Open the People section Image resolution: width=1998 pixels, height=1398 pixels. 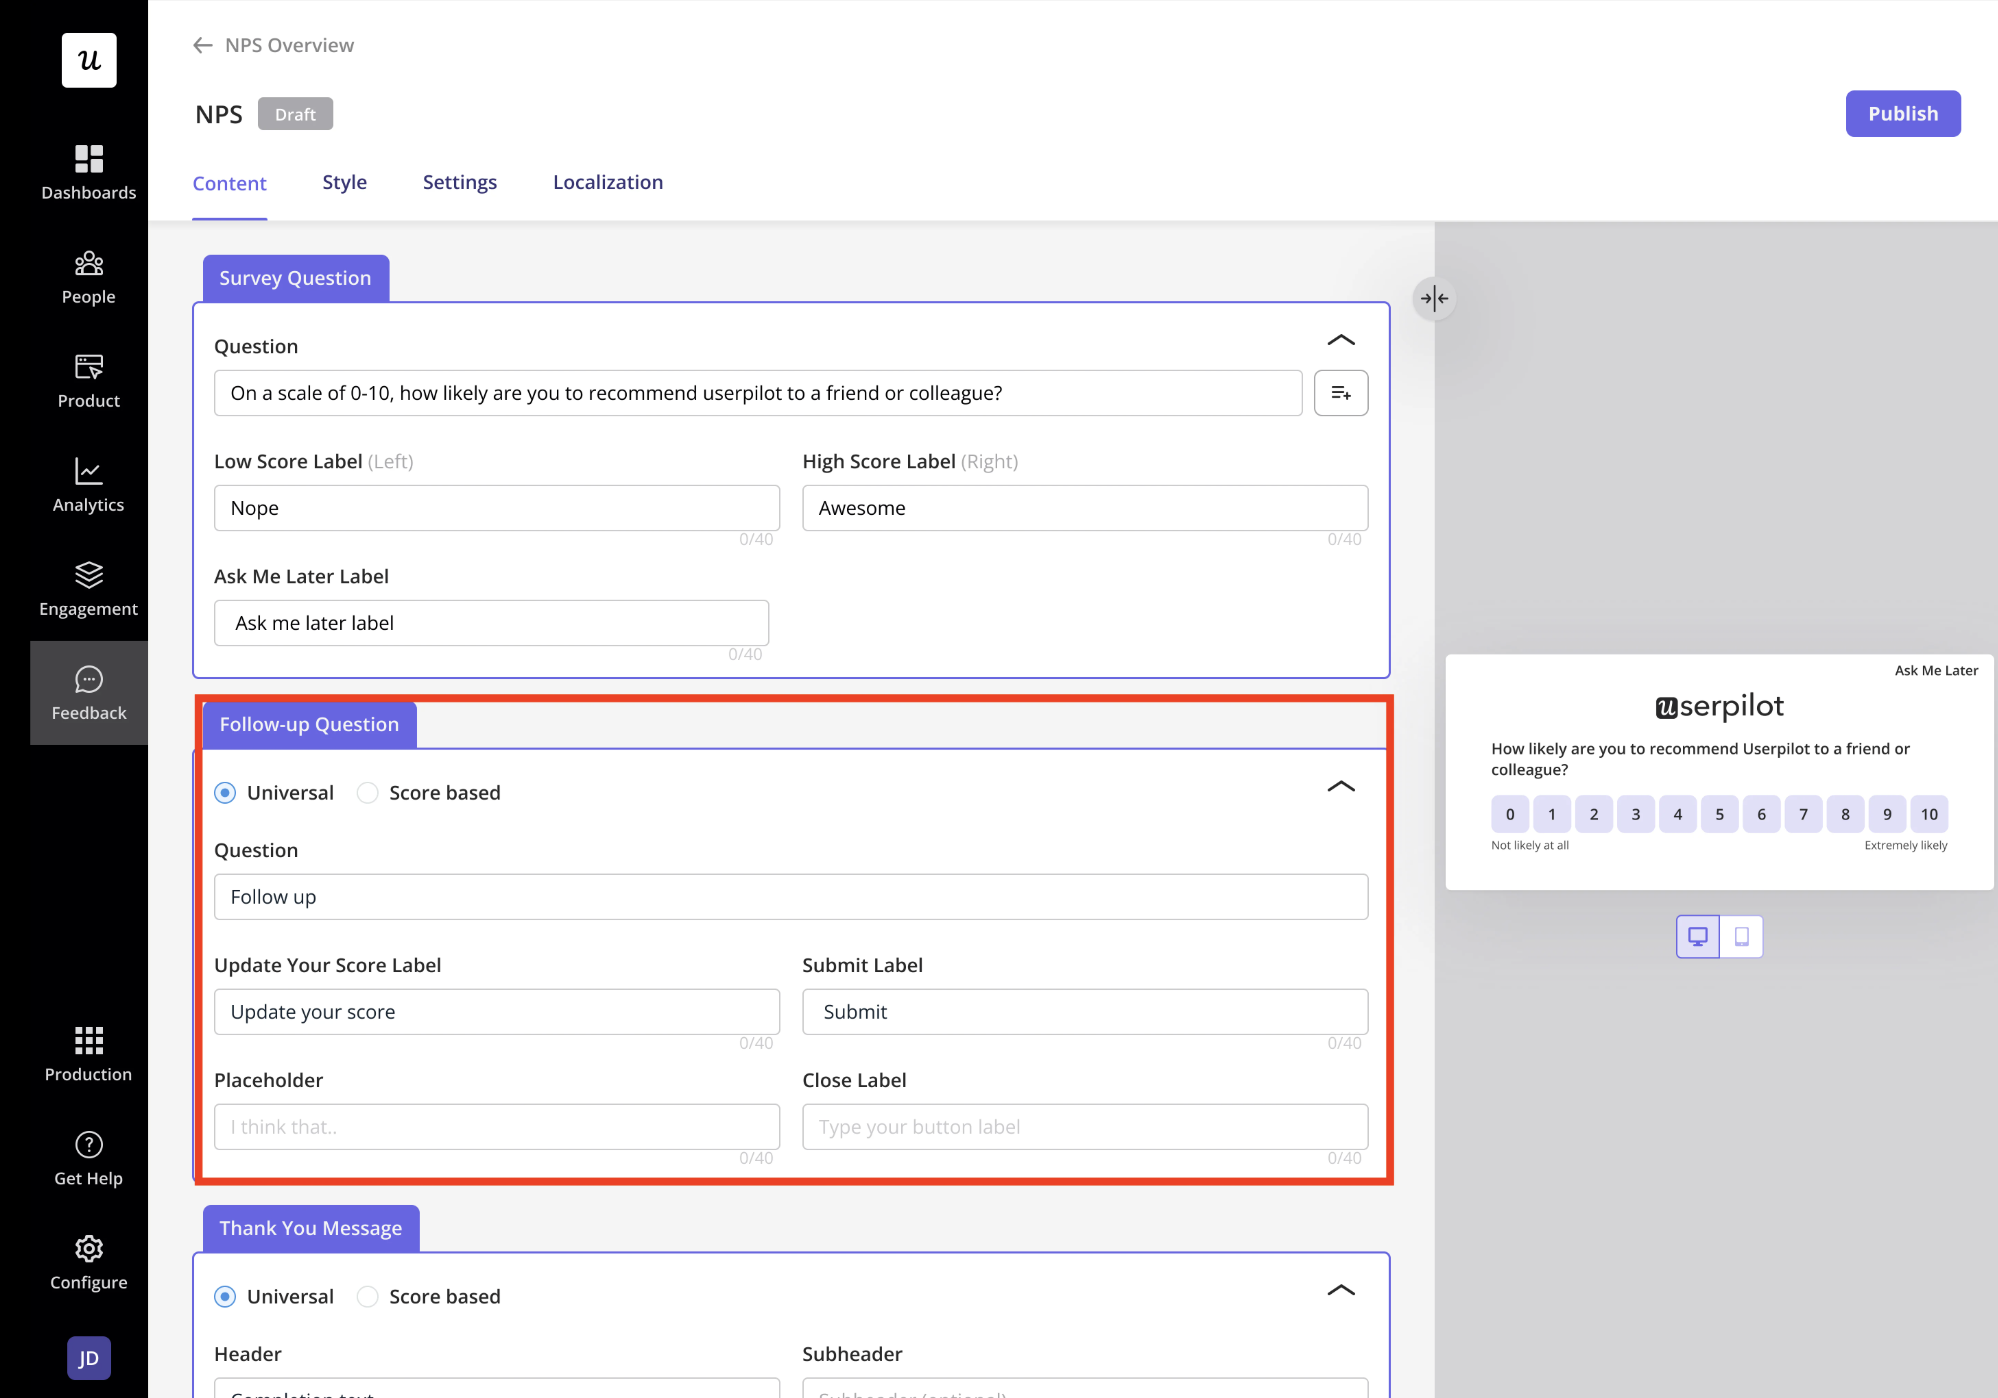click(89, 277)
